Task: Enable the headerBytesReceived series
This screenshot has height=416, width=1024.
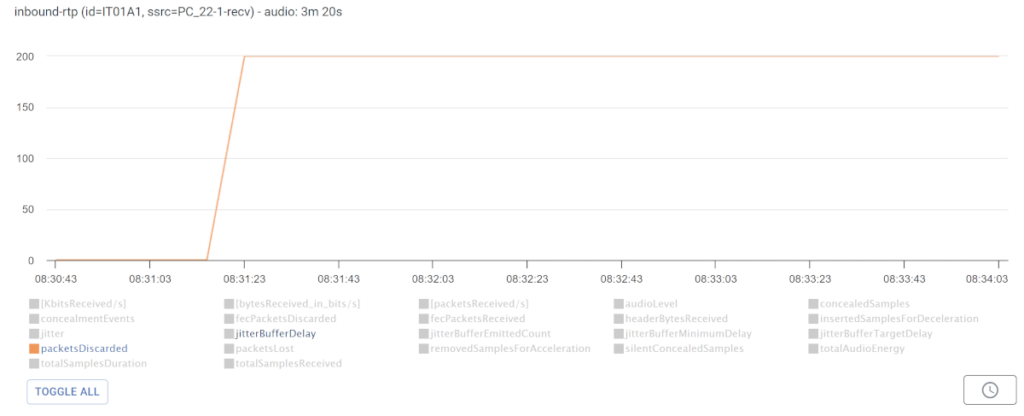Action: [676, 318]
